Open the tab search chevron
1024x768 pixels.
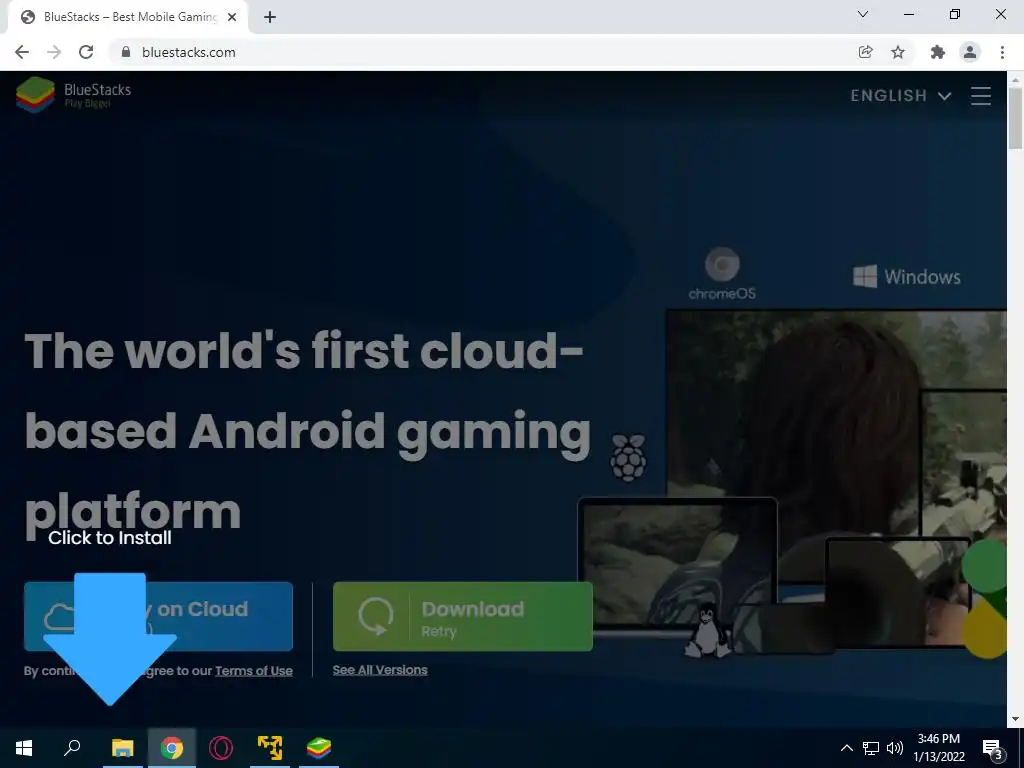click(863, 14)
